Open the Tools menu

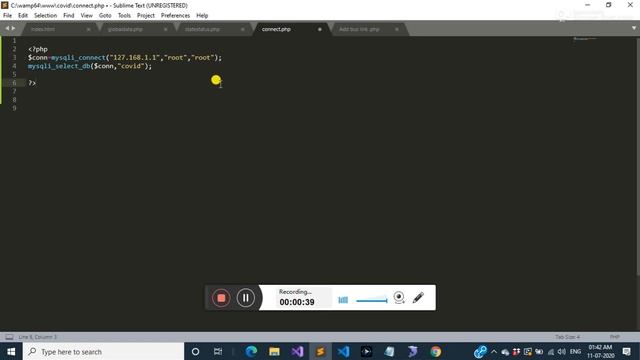pos(124,16)
